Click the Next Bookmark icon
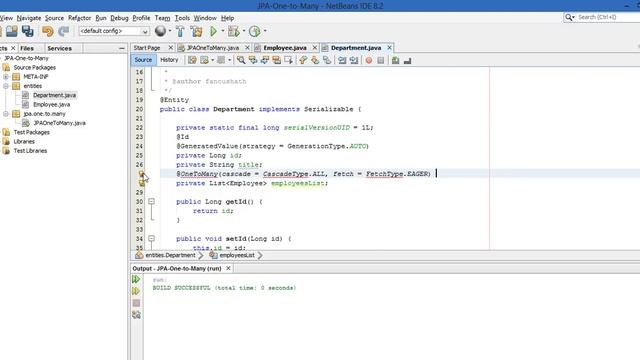Screen dimensions: 640x360 click(315, 60)
